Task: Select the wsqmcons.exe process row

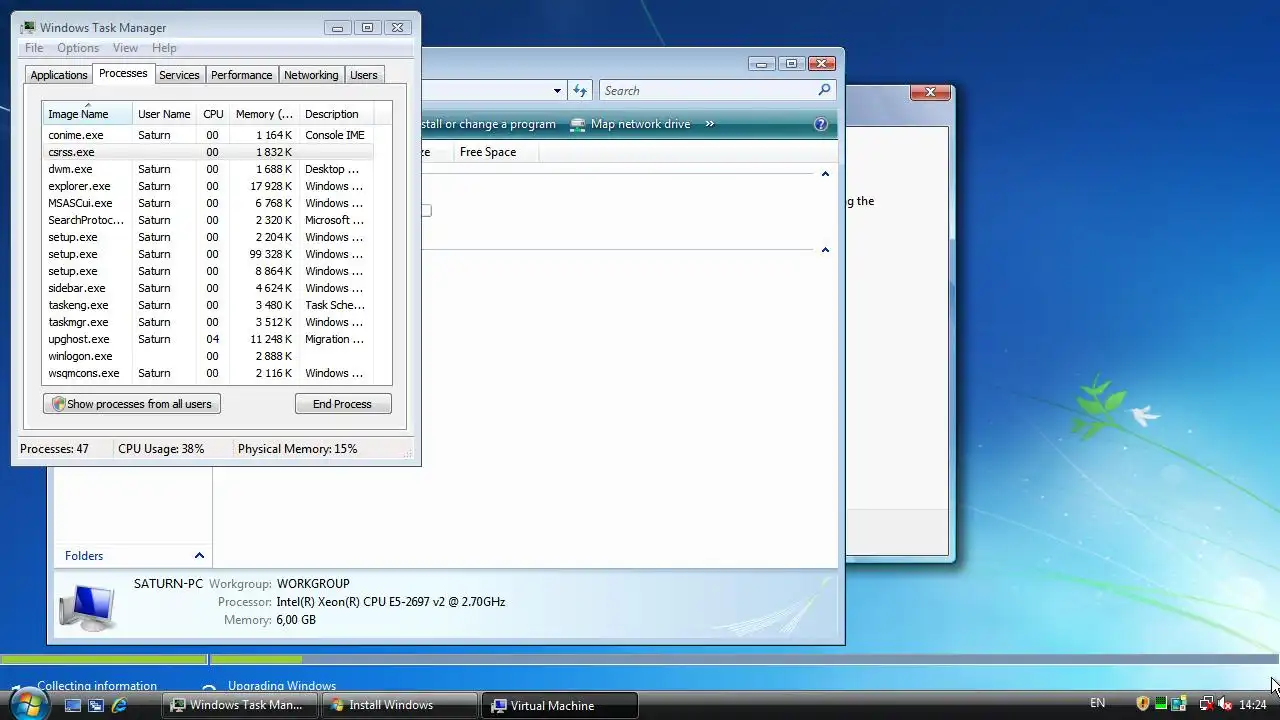Action: click(x=208, y=373)
